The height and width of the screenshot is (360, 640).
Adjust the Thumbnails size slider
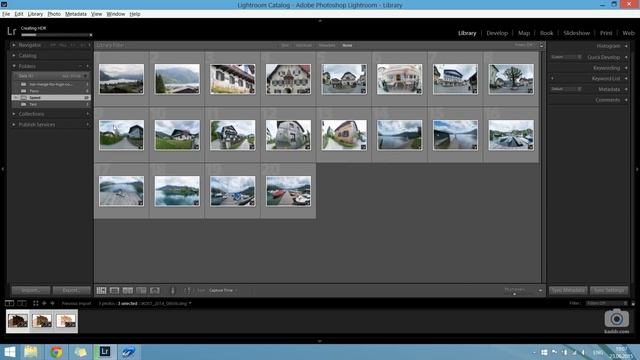514,293
